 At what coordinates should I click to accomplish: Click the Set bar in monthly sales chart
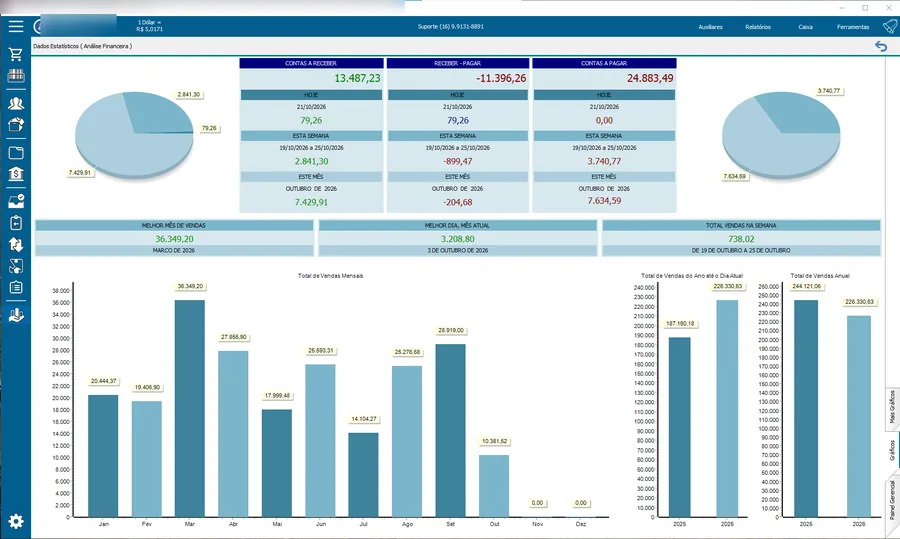tap(450, 431)
